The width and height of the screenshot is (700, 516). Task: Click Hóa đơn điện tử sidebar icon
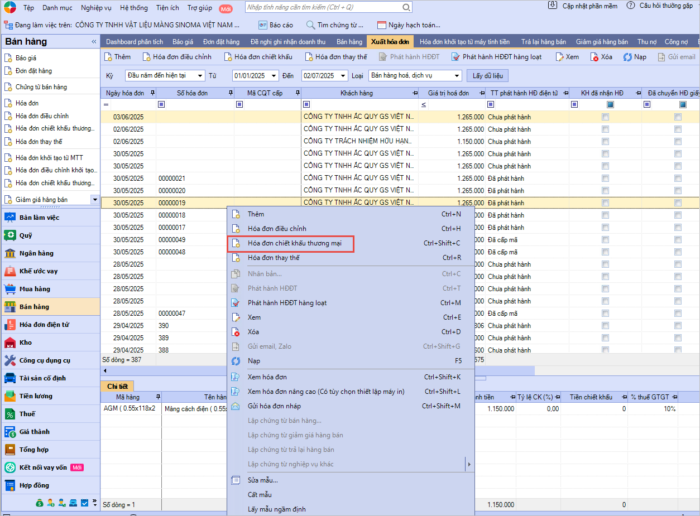point(10,324)
